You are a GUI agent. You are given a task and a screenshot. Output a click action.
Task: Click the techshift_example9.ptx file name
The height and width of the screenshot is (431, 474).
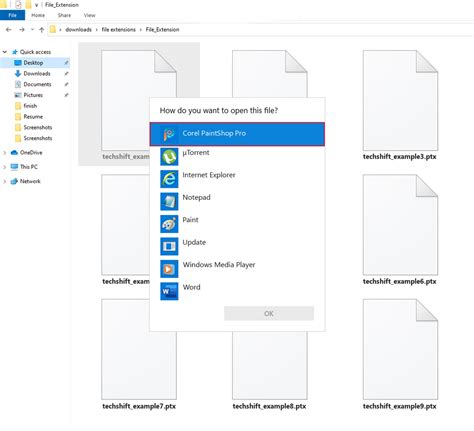[400, 406]
